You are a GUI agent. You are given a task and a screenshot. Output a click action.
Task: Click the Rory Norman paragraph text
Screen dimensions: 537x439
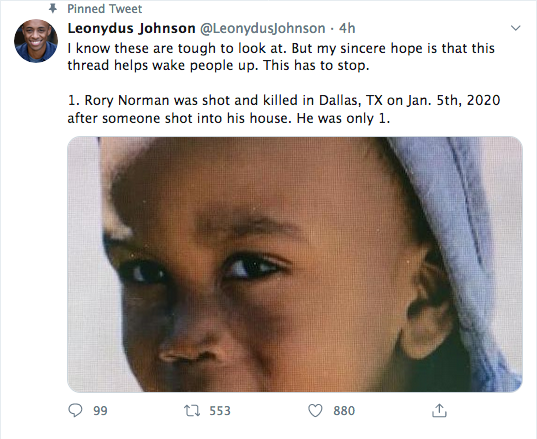284,109
